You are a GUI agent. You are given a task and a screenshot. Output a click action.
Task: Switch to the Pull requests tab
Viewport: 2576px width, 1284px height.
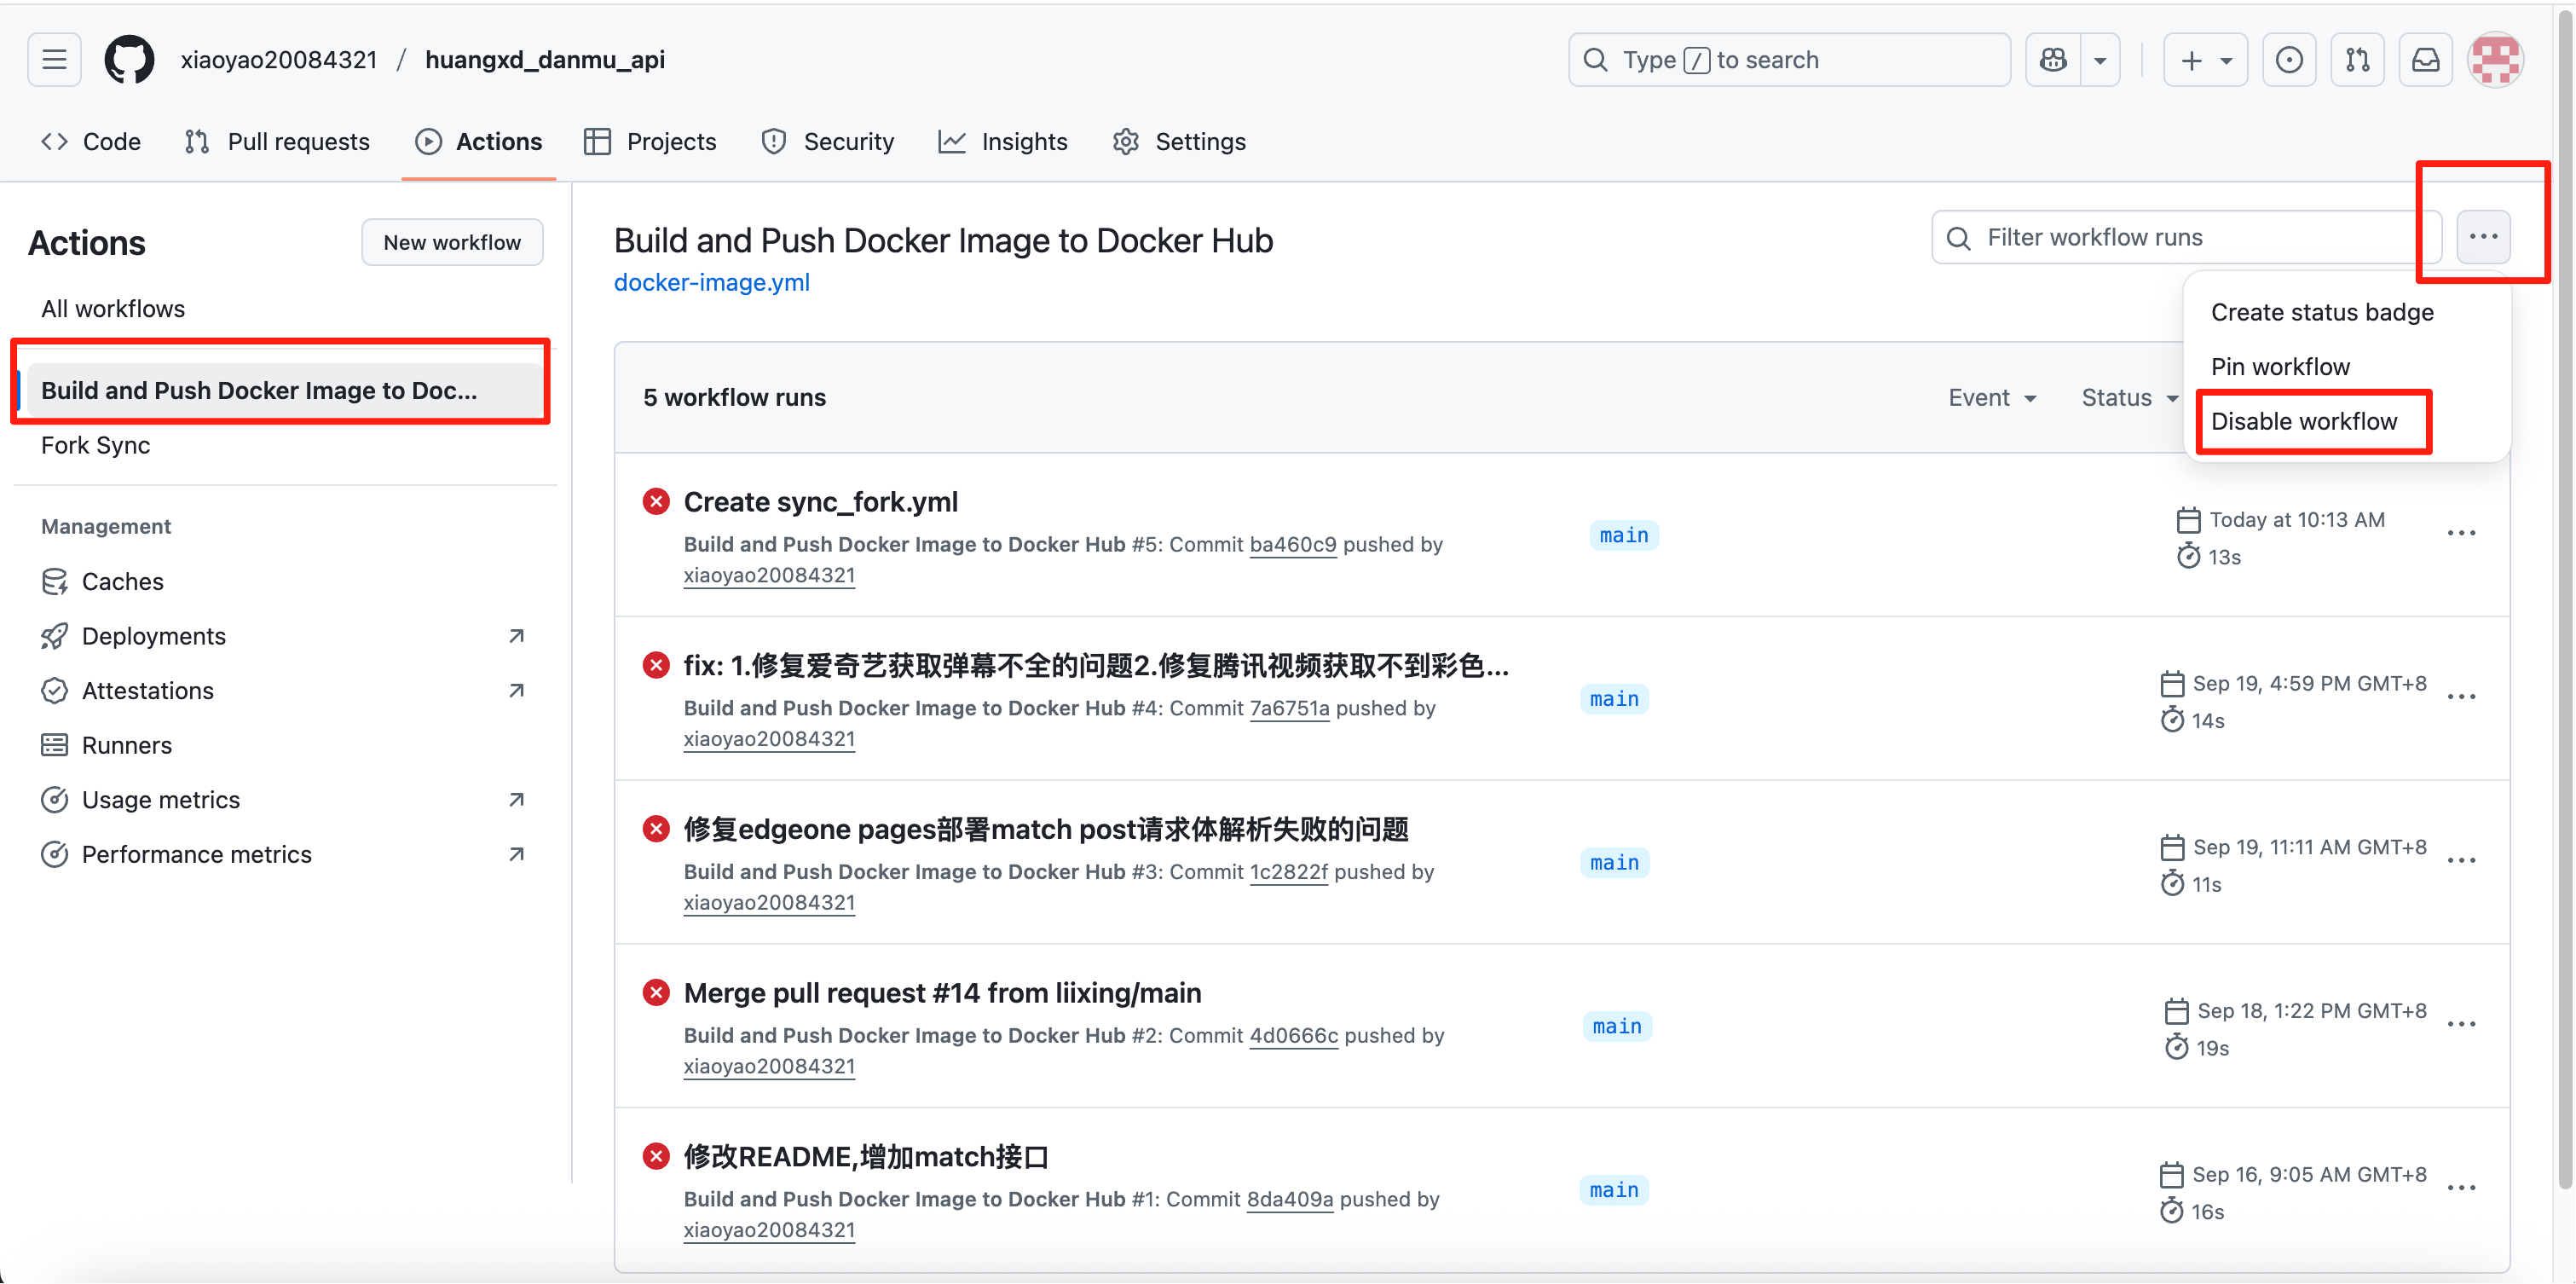click(x=277, y=142)
